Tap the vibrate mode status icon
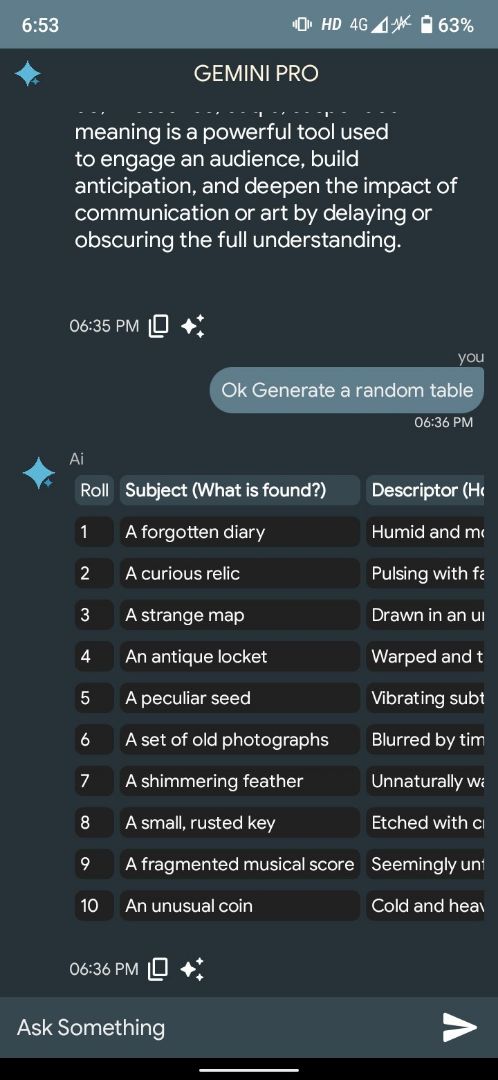The width and height of the screenshot is (498, 1080). click(x=302, y=25)
